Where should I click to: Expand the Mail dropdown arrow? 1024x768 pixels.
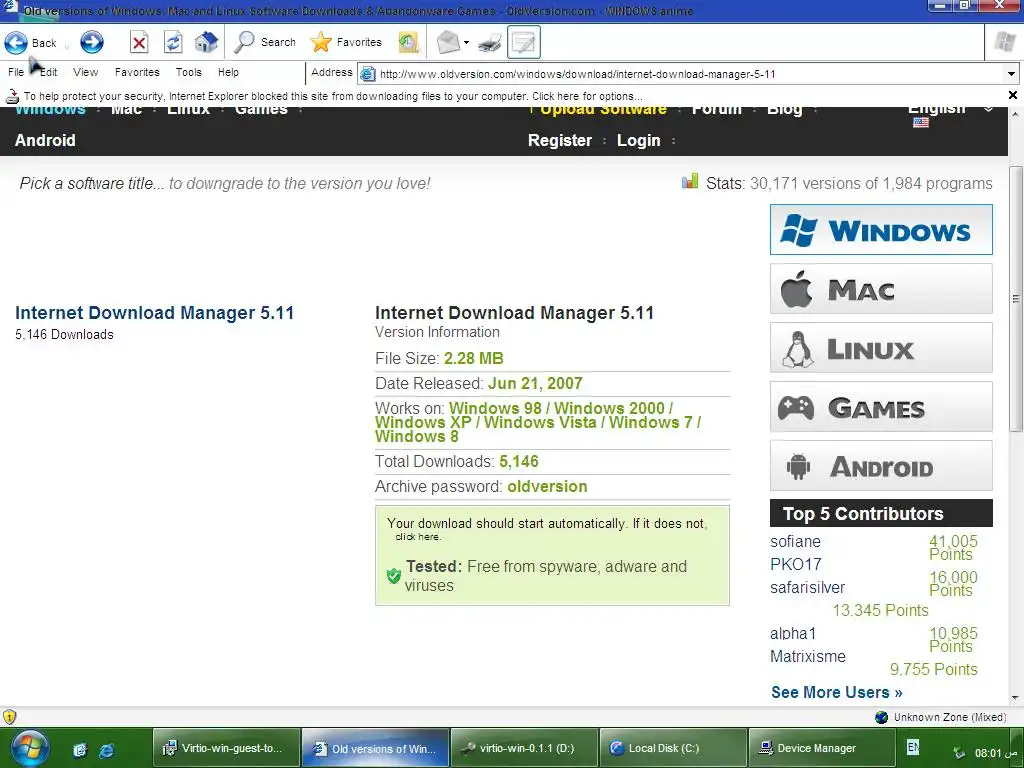pyautogui.click(x=466, y=43)
